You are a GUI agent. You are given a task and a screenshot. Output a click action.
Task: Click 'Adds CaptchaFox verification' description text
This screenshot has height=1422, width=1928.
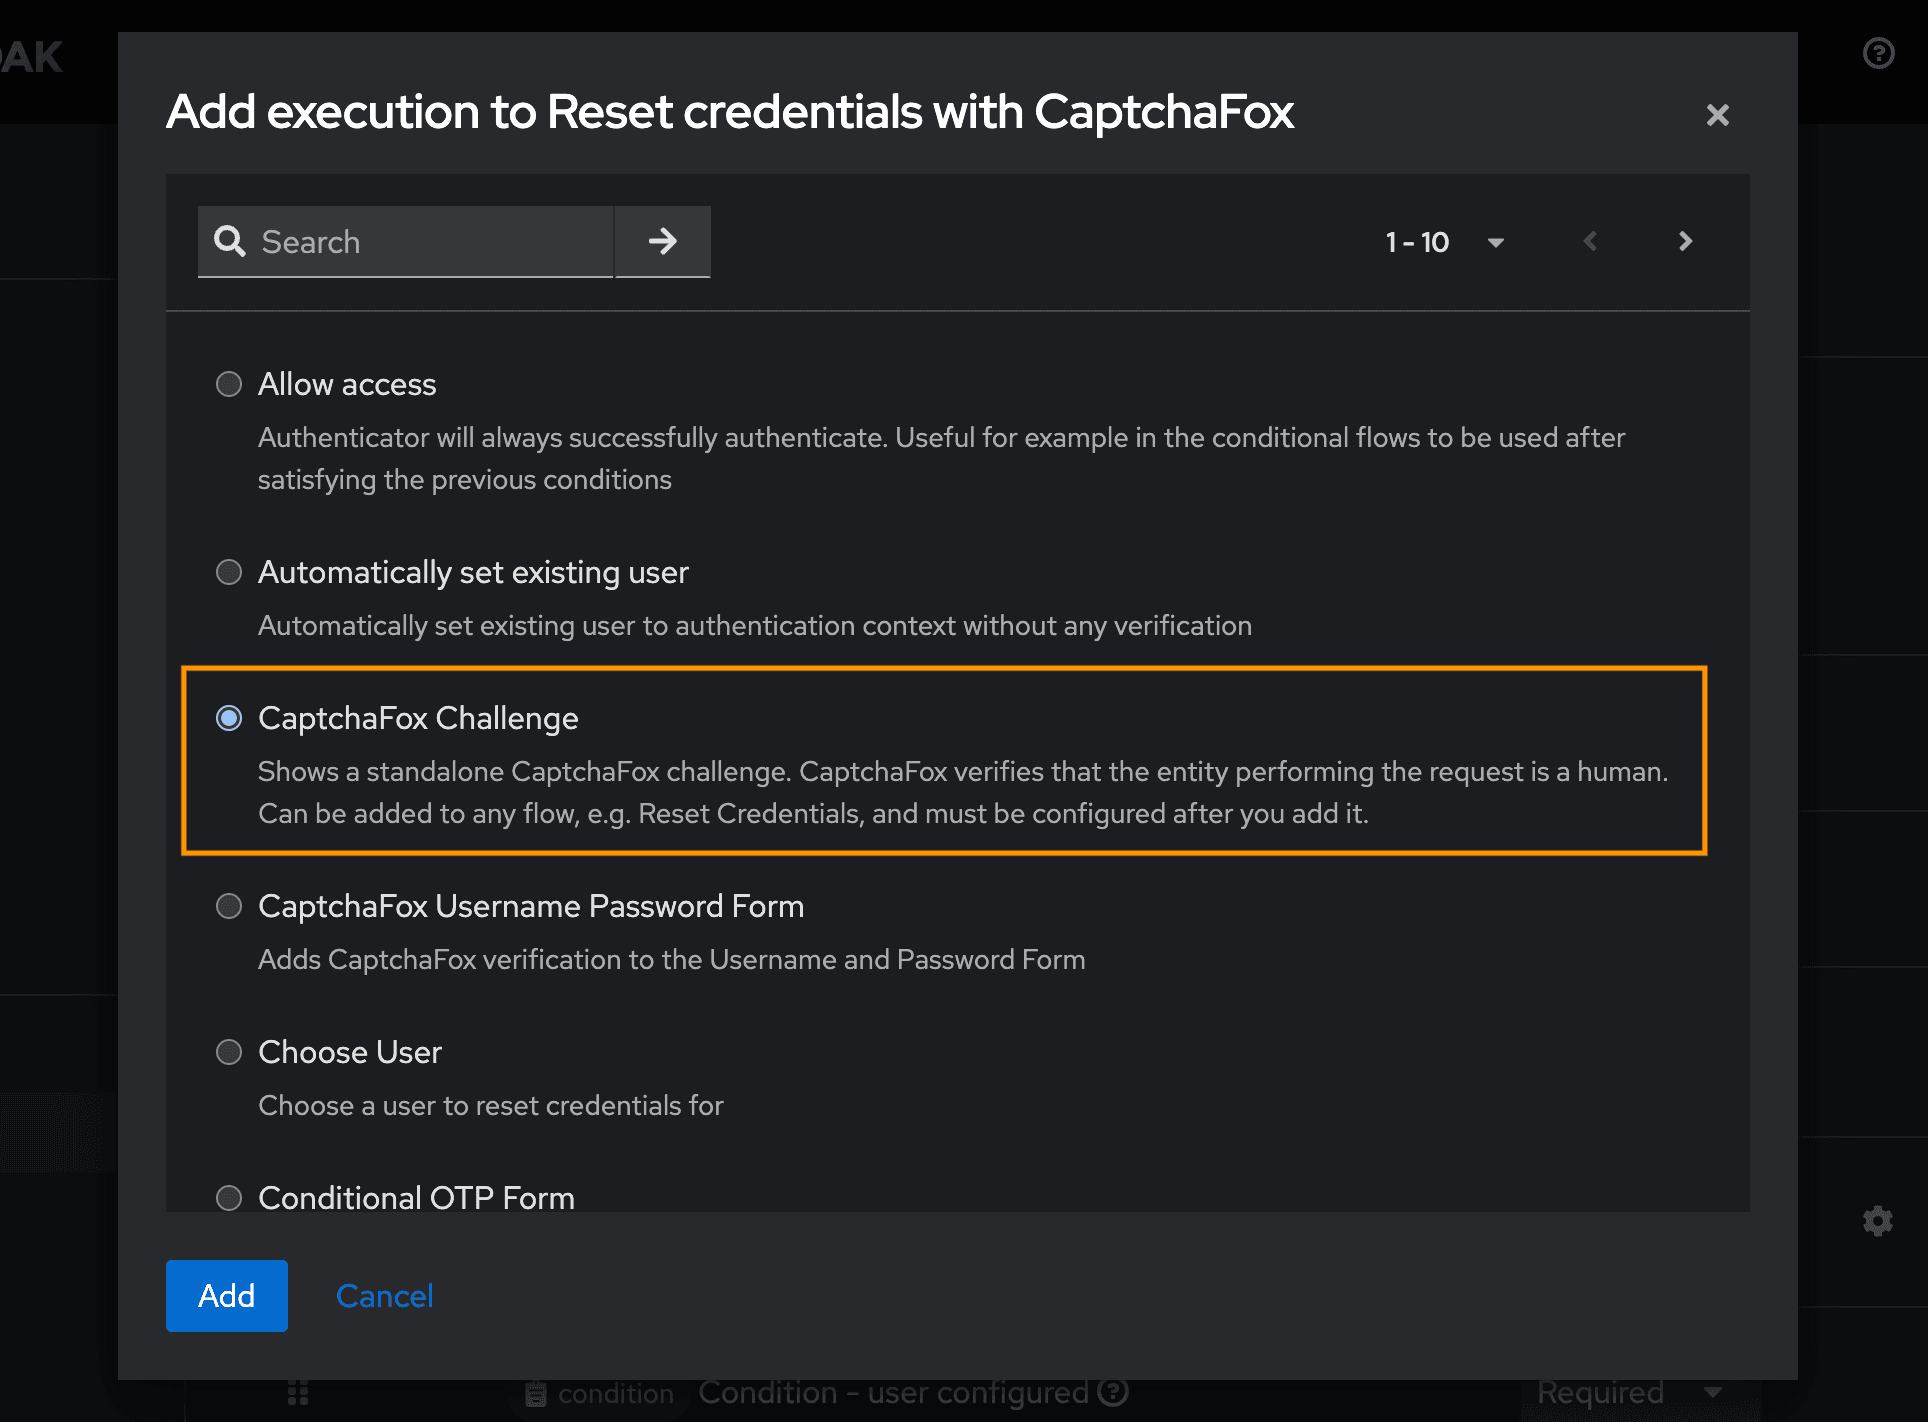tap(672, 959)
